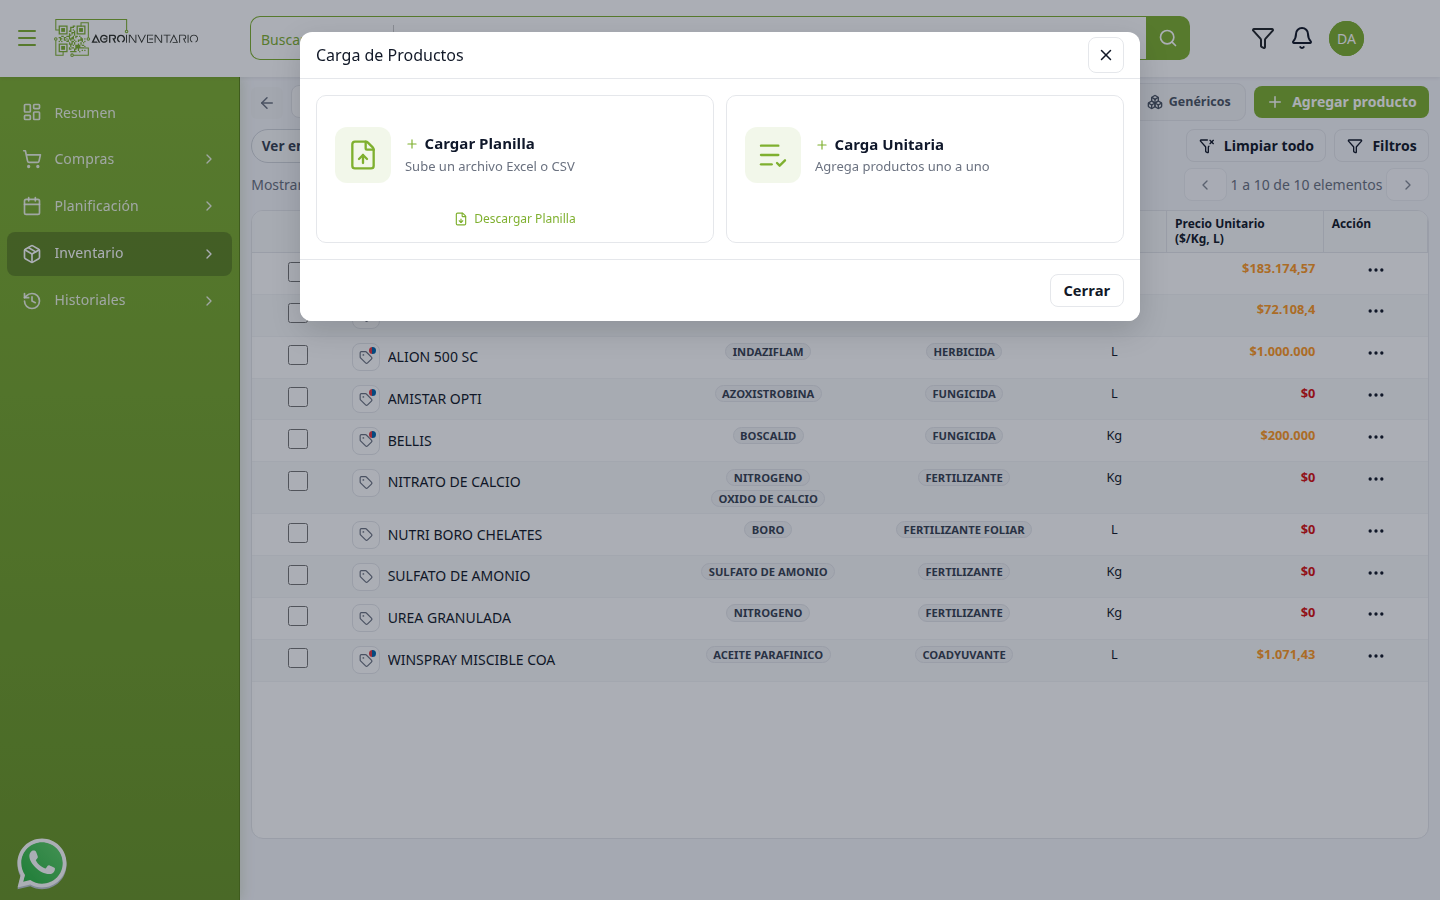The width and height of the screenshot is (1440, 900).
Task: Open WhatsApp chat icon
Action: [x=42, y=864]
